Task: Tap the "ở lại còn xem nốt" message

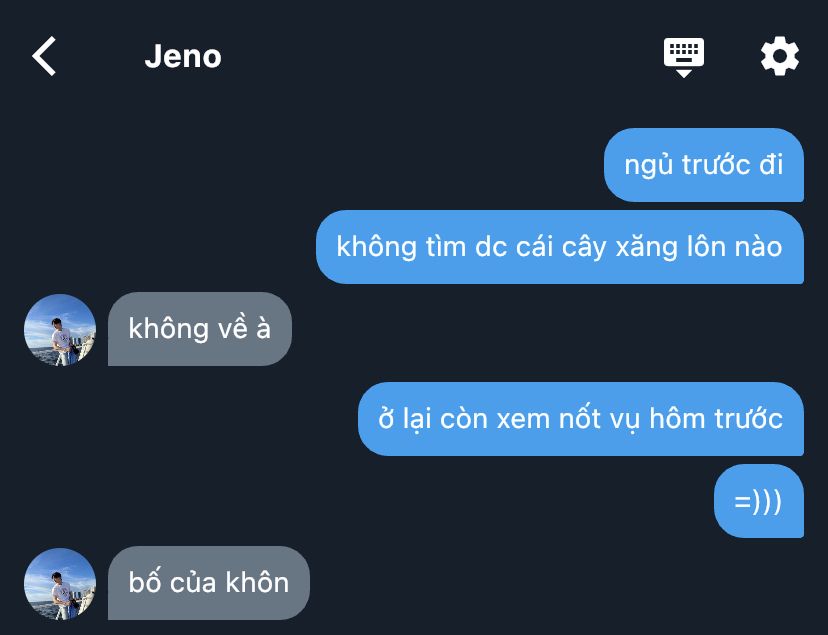Action: pos(581,419)
